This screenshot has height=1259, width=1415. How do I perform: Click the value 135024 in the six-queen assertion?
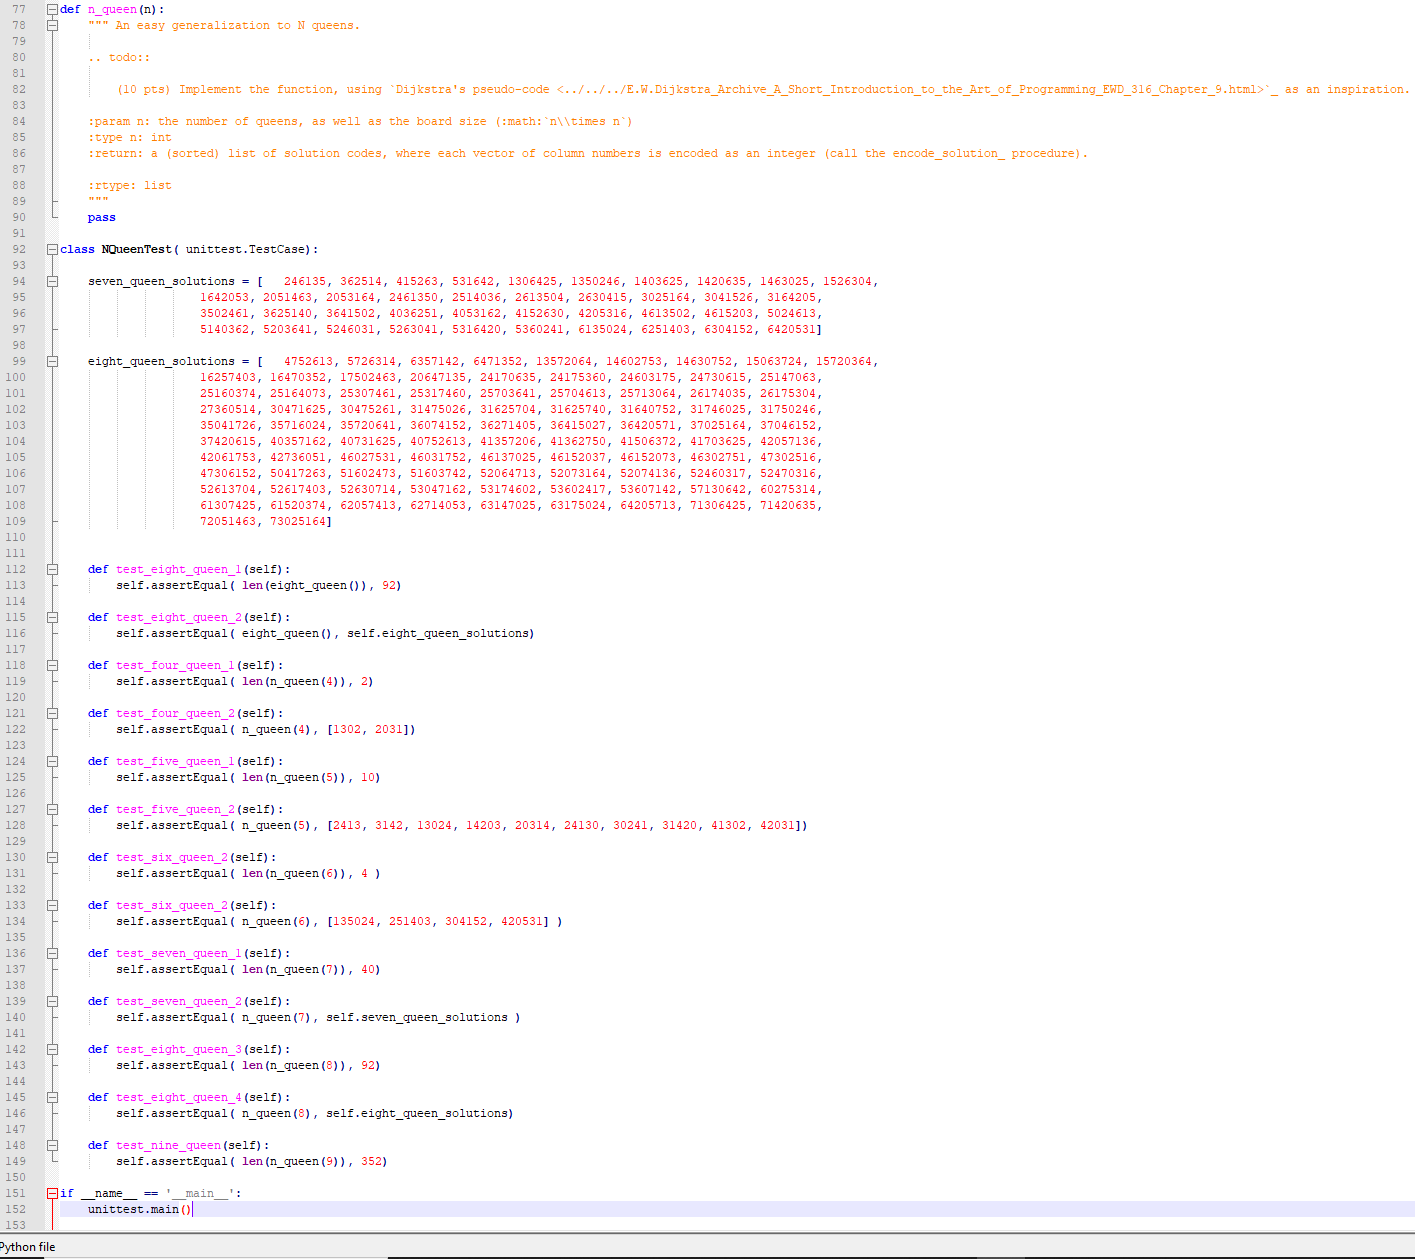pos(354,921)
